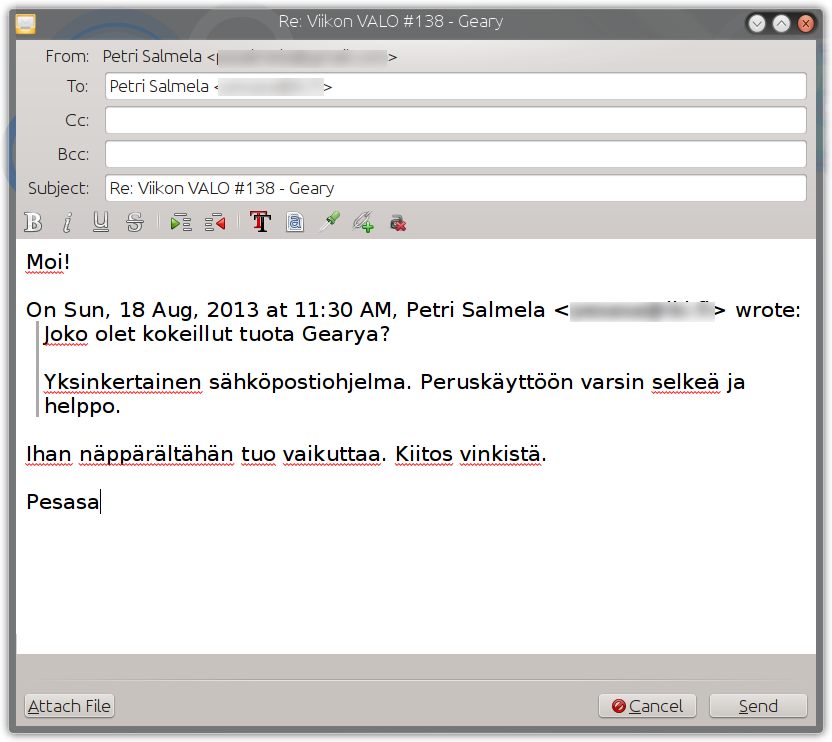Screen dimensions: 832x742
Task: Pick a text color with the eyedropper icon
Action: (x=329, y=222)
